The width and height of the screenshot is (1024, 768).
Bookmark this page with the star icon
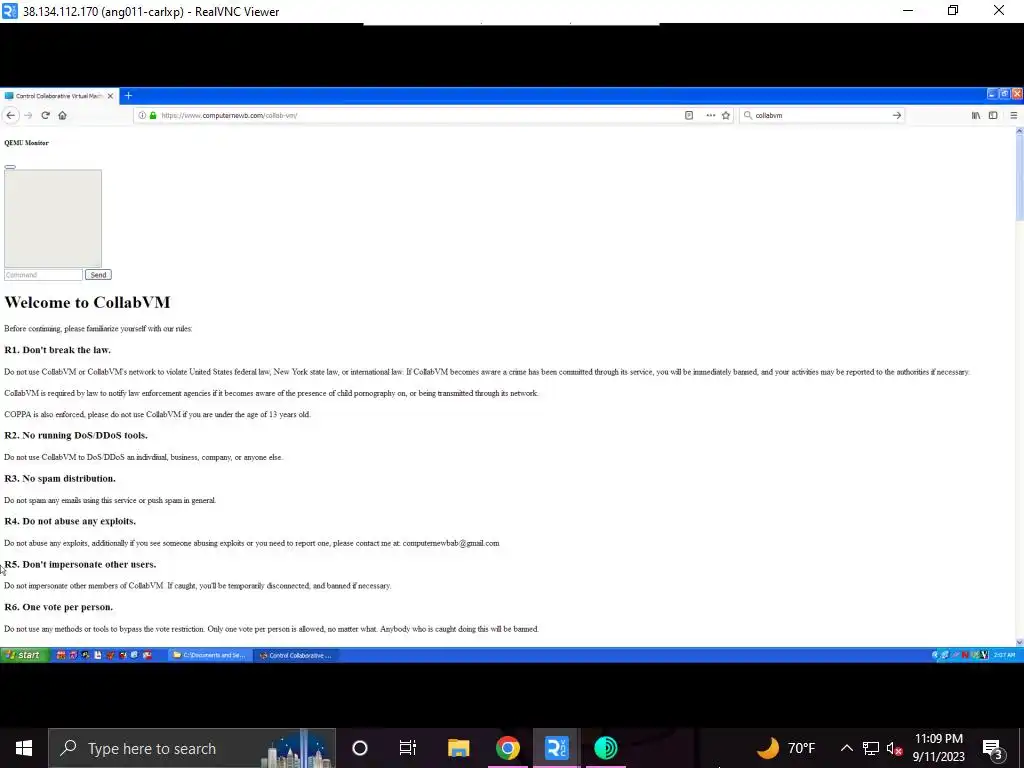[726, 116]
